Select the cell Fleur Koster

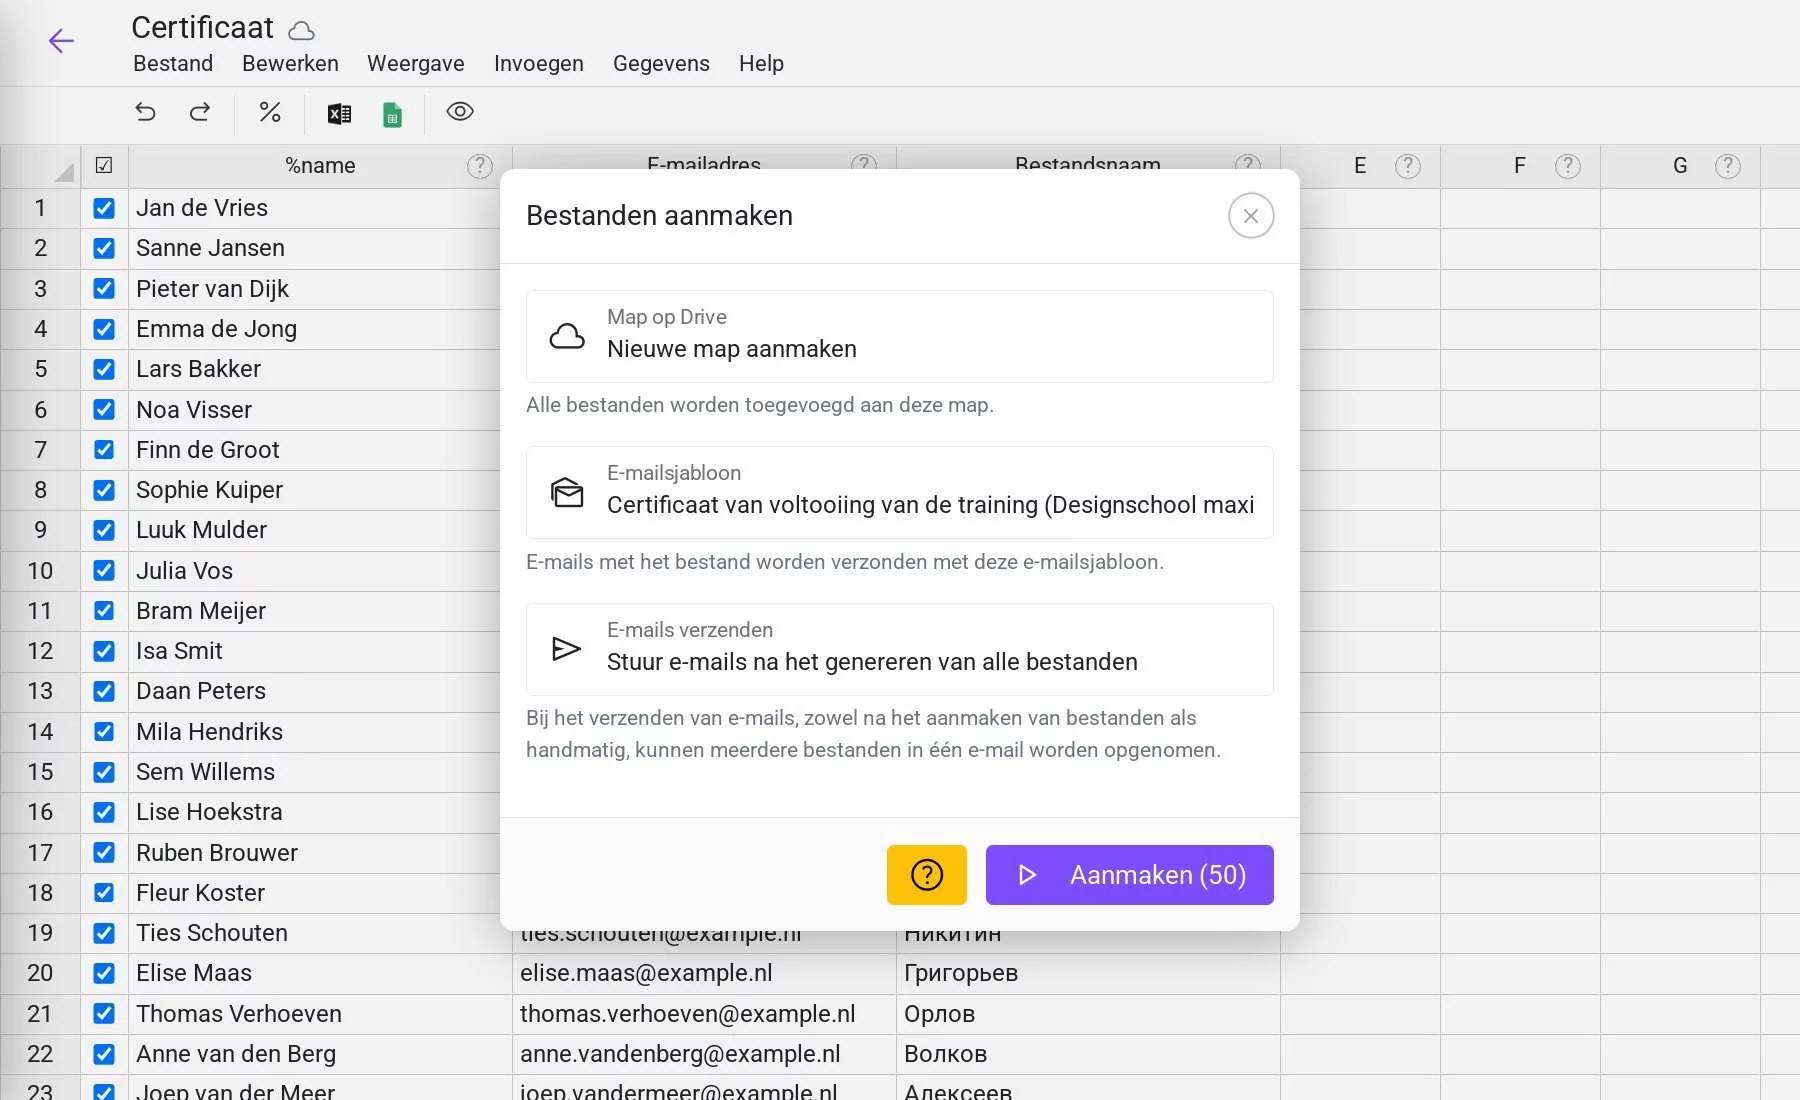(x=315, y=893)
